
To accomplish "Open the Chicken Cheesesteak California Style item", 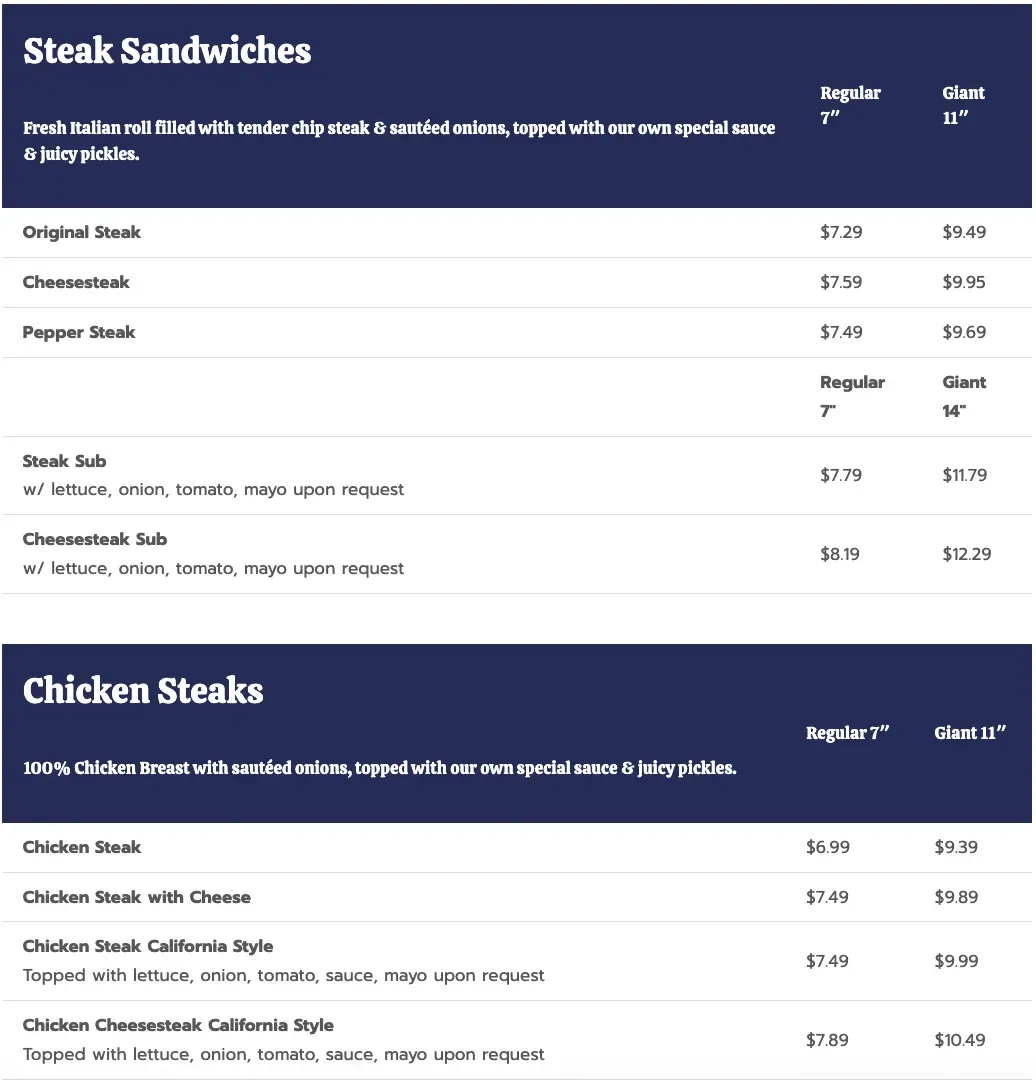I will point(178,1025).
